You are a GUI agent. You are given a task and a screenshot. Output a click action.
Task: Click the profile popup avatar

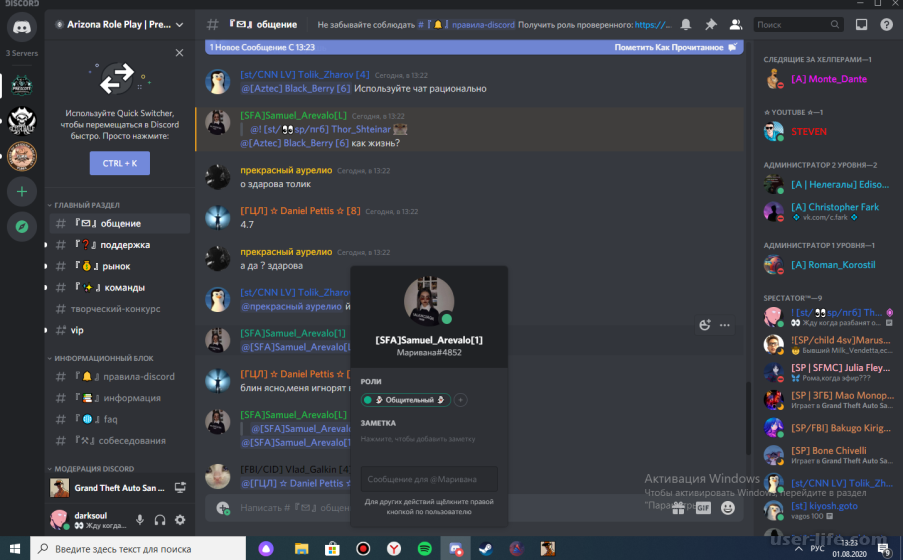point(428,301)
